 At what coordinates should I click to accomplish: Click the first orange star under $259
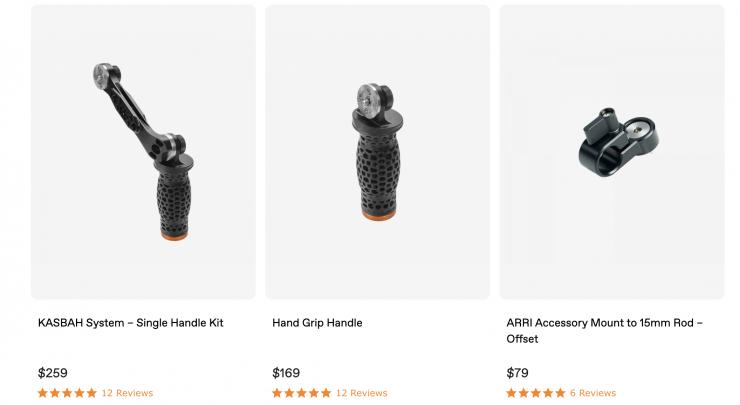click(43, 393)
